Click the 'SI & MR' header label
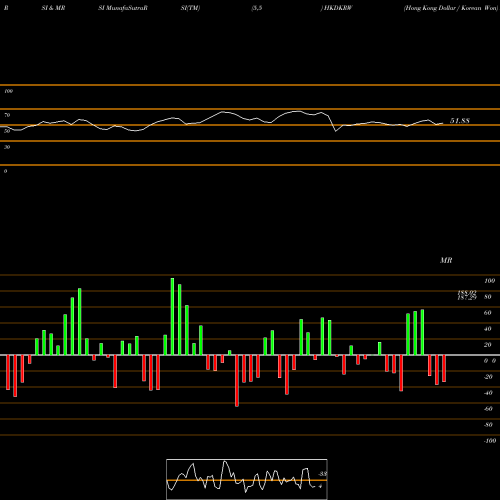This screenshot has height=500, width=500. click(x=53, y=8)
